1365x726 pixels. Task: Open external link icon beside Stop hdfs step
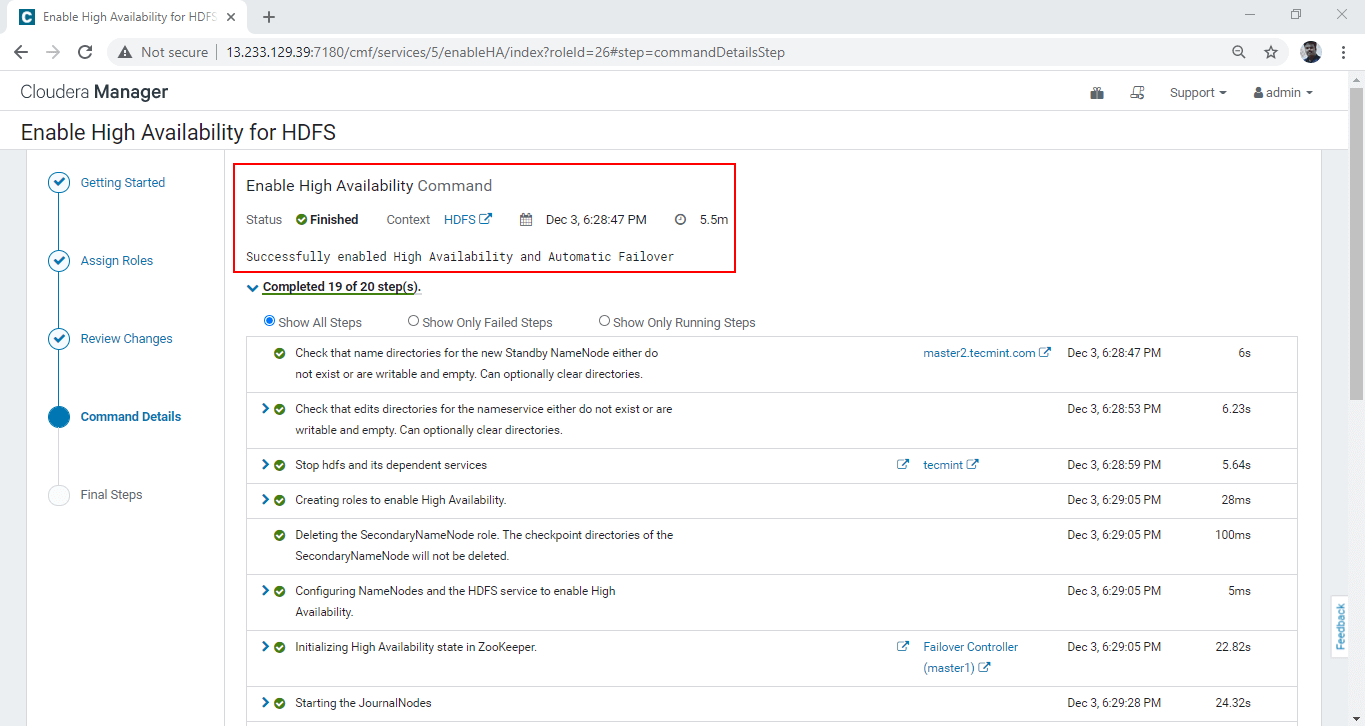[x=903, y=464]
